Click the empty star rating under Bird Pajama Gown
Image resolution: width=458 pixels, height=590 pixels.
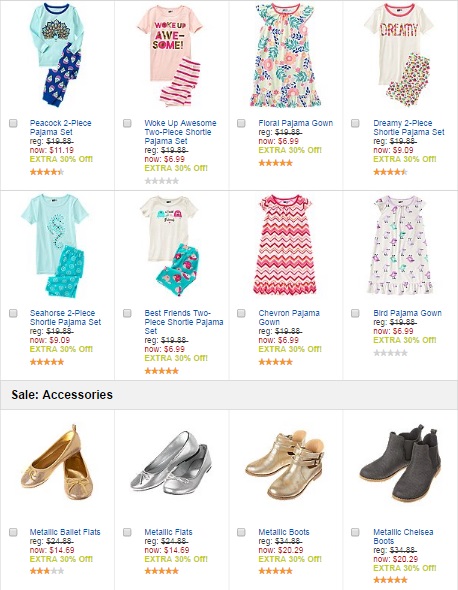(390, 353)
